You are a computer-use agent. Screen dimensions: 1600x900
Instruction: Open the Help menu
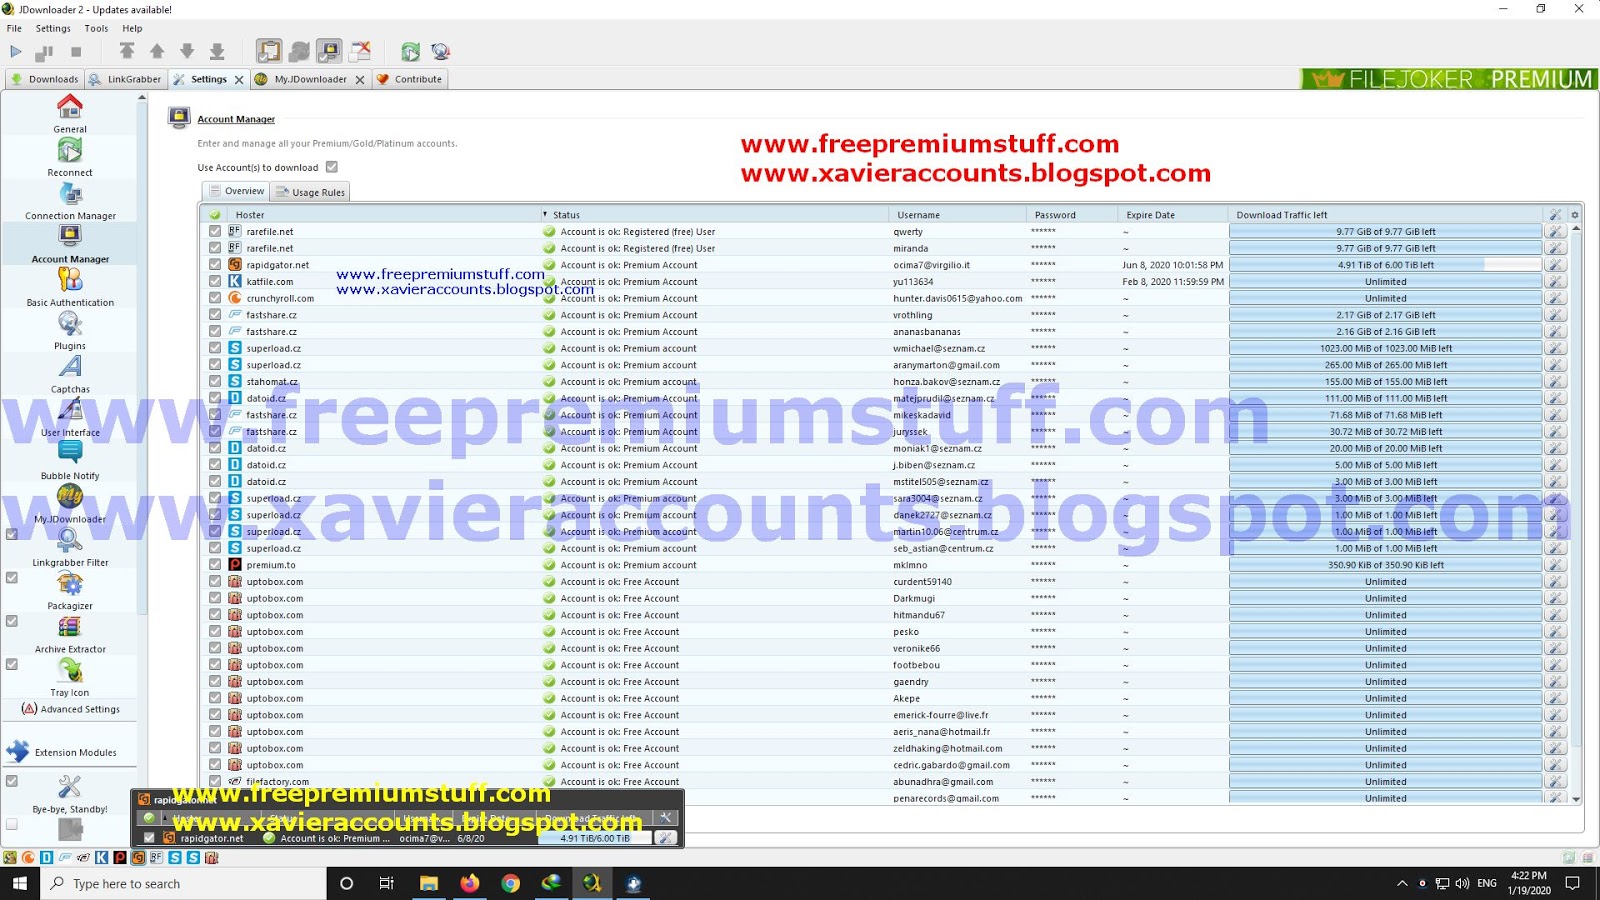tap(132, 28)
